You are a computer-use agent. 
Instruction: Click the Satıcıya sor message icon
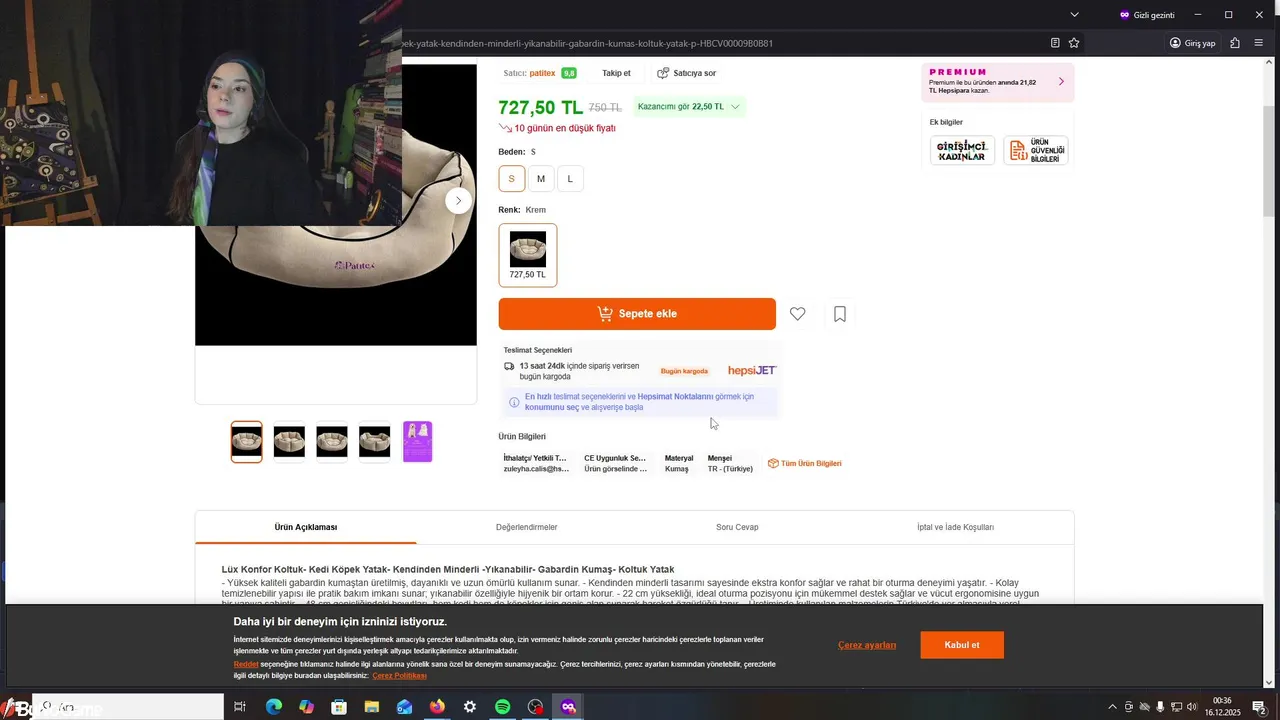663,73
